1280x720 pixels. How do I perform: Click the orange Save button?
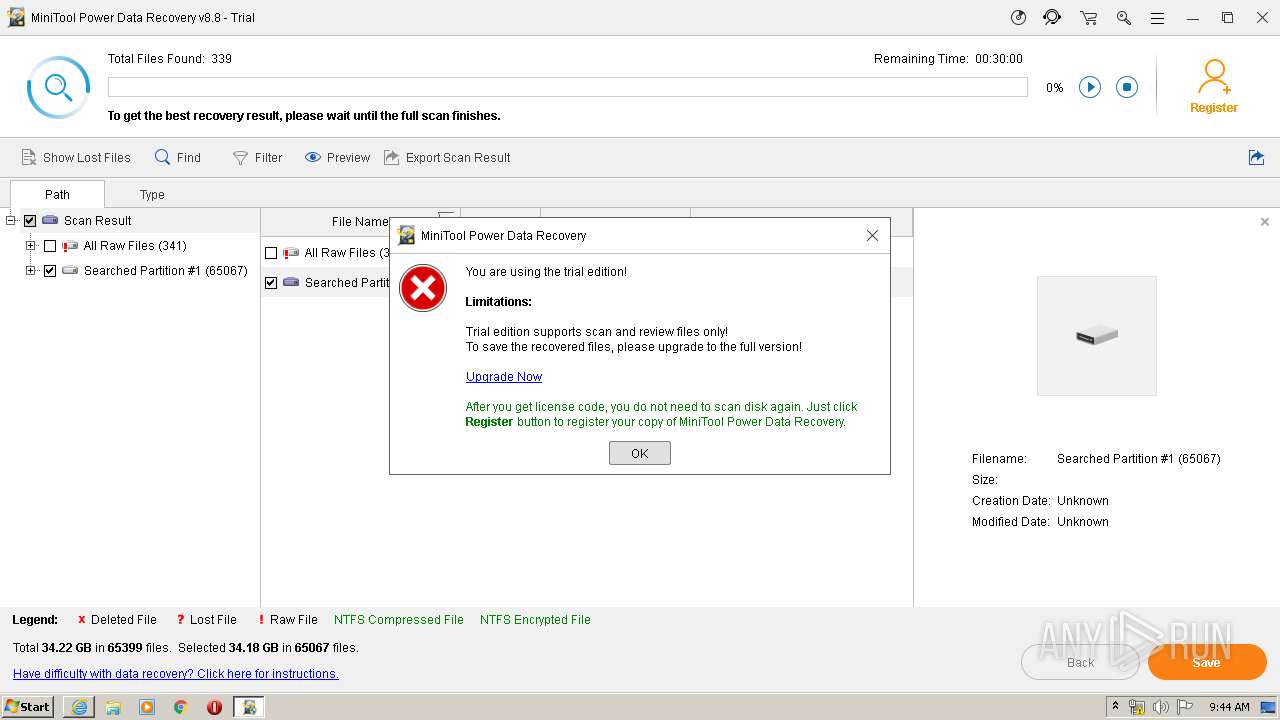(1207, 662)
